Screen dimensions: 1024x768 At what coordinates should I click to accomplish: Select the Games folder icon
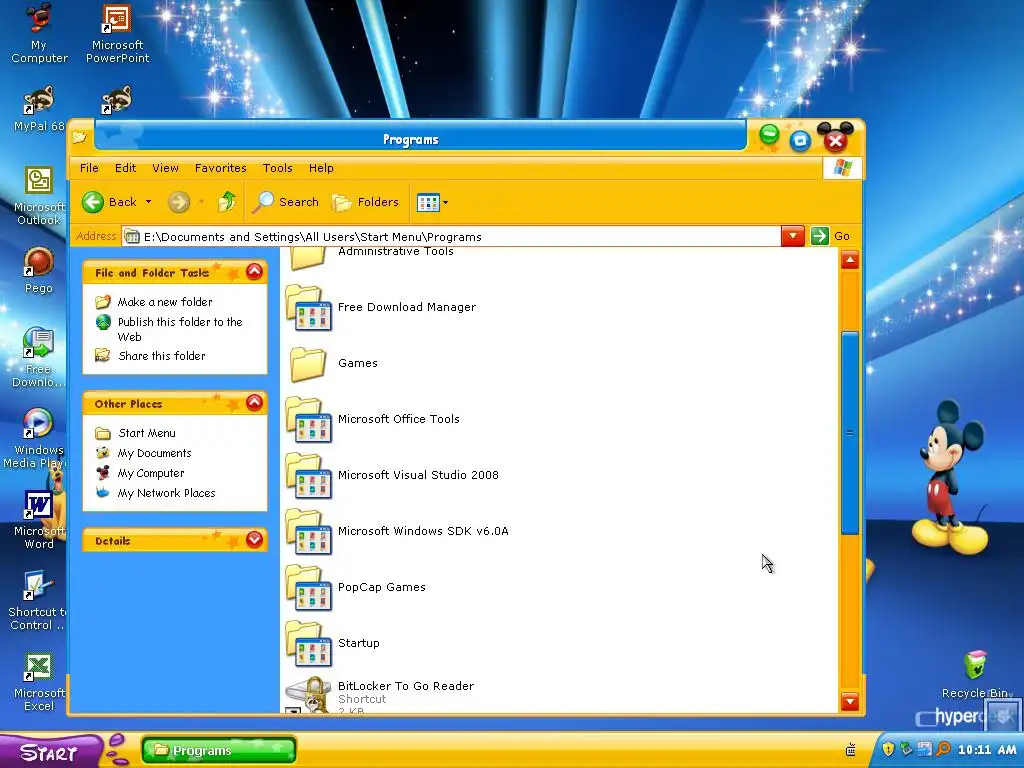coord(308,364)
